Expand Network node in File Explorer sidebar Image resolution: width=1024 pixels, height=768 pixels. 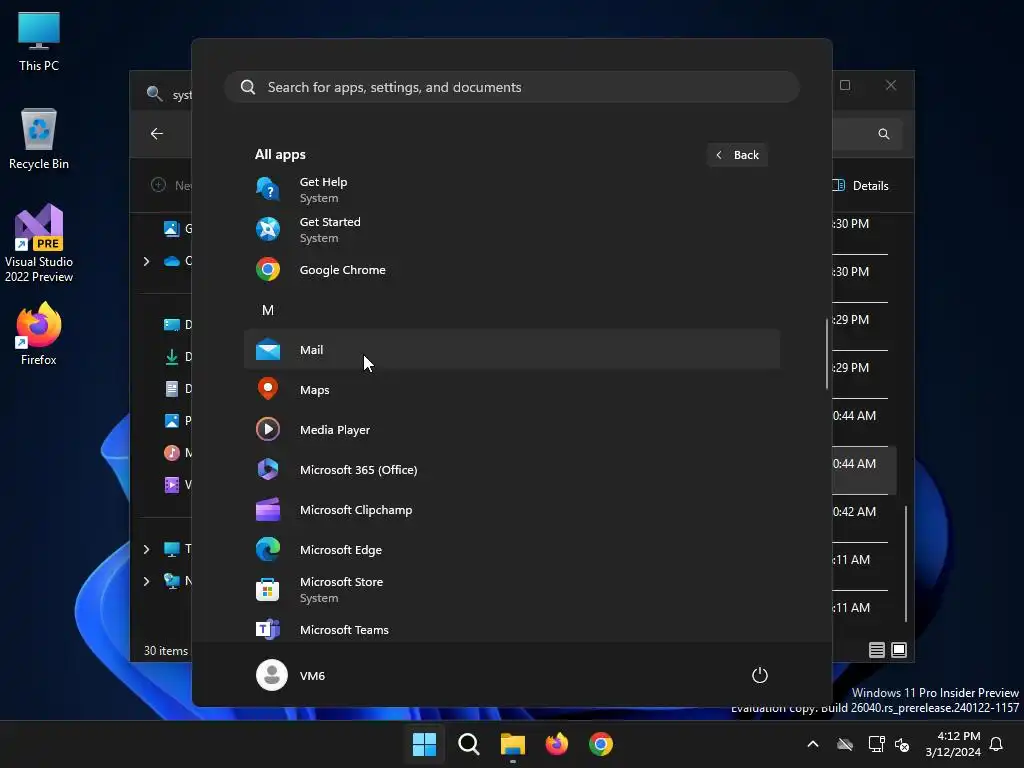[x=146, y=581]
